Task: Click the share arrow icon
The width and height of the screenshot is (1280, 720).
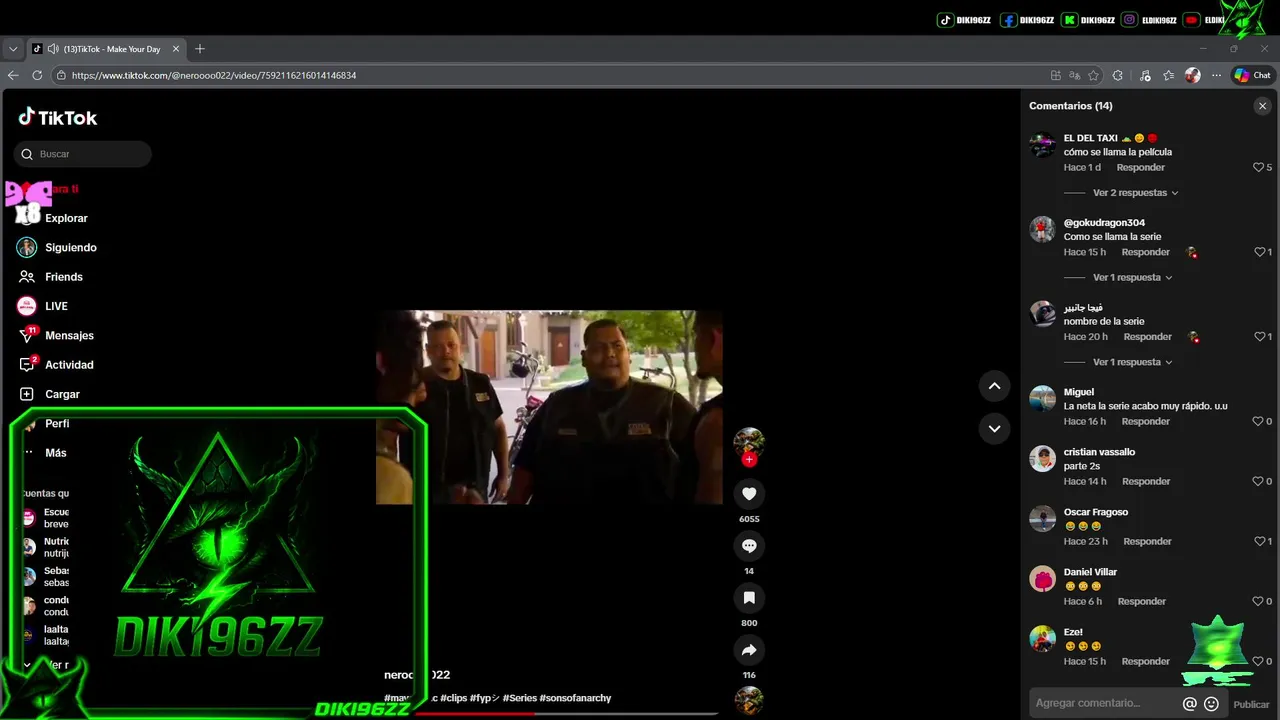Action: [749, 650]
